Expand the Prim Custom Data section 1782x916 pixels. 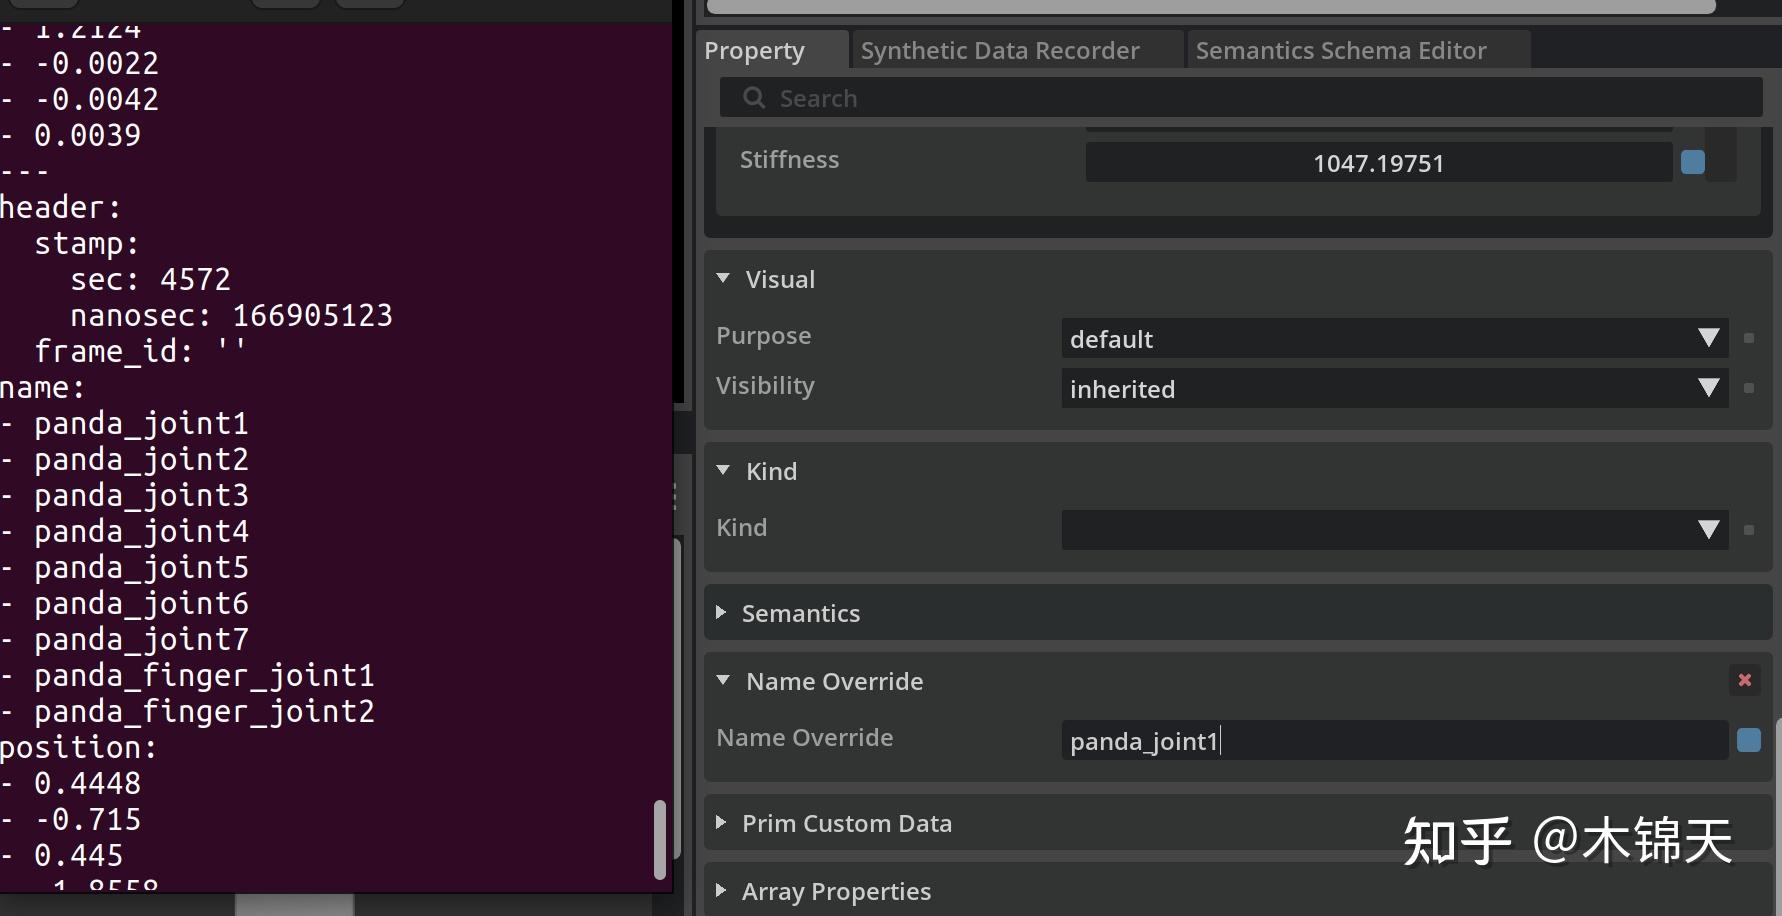tap(722, 823)
